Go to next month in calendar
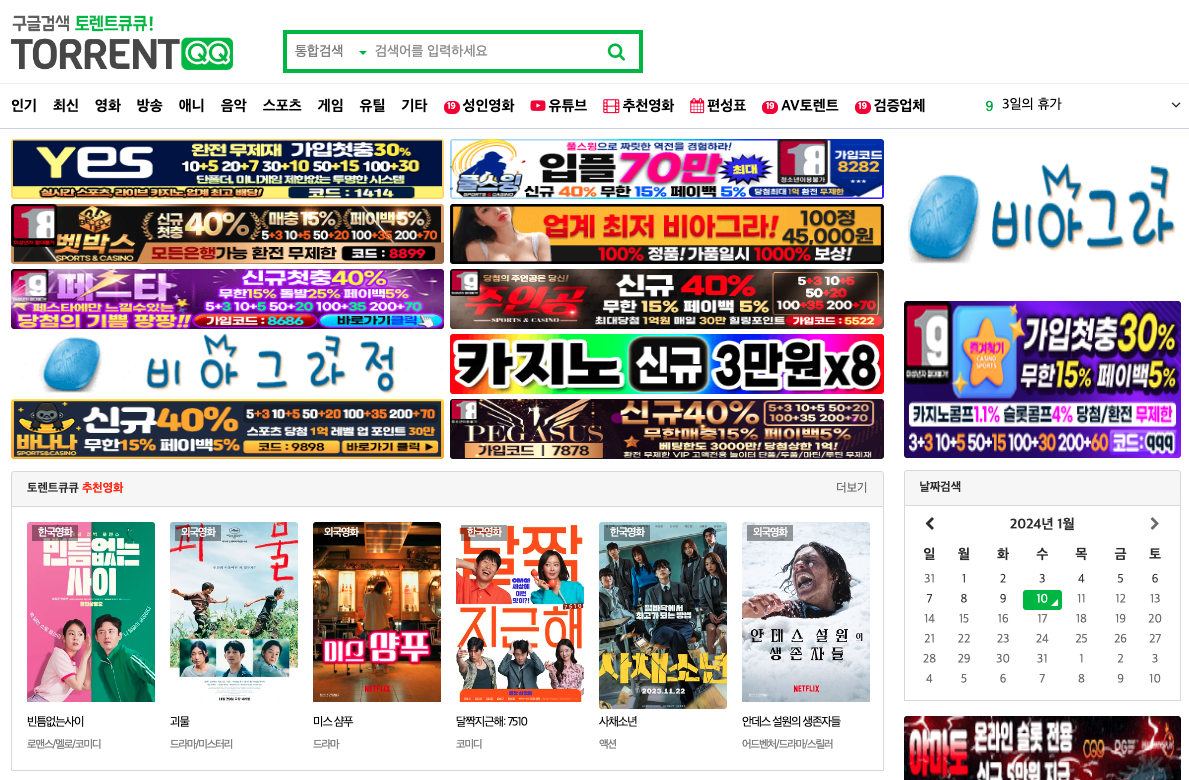 click(x=1154, y=524)
